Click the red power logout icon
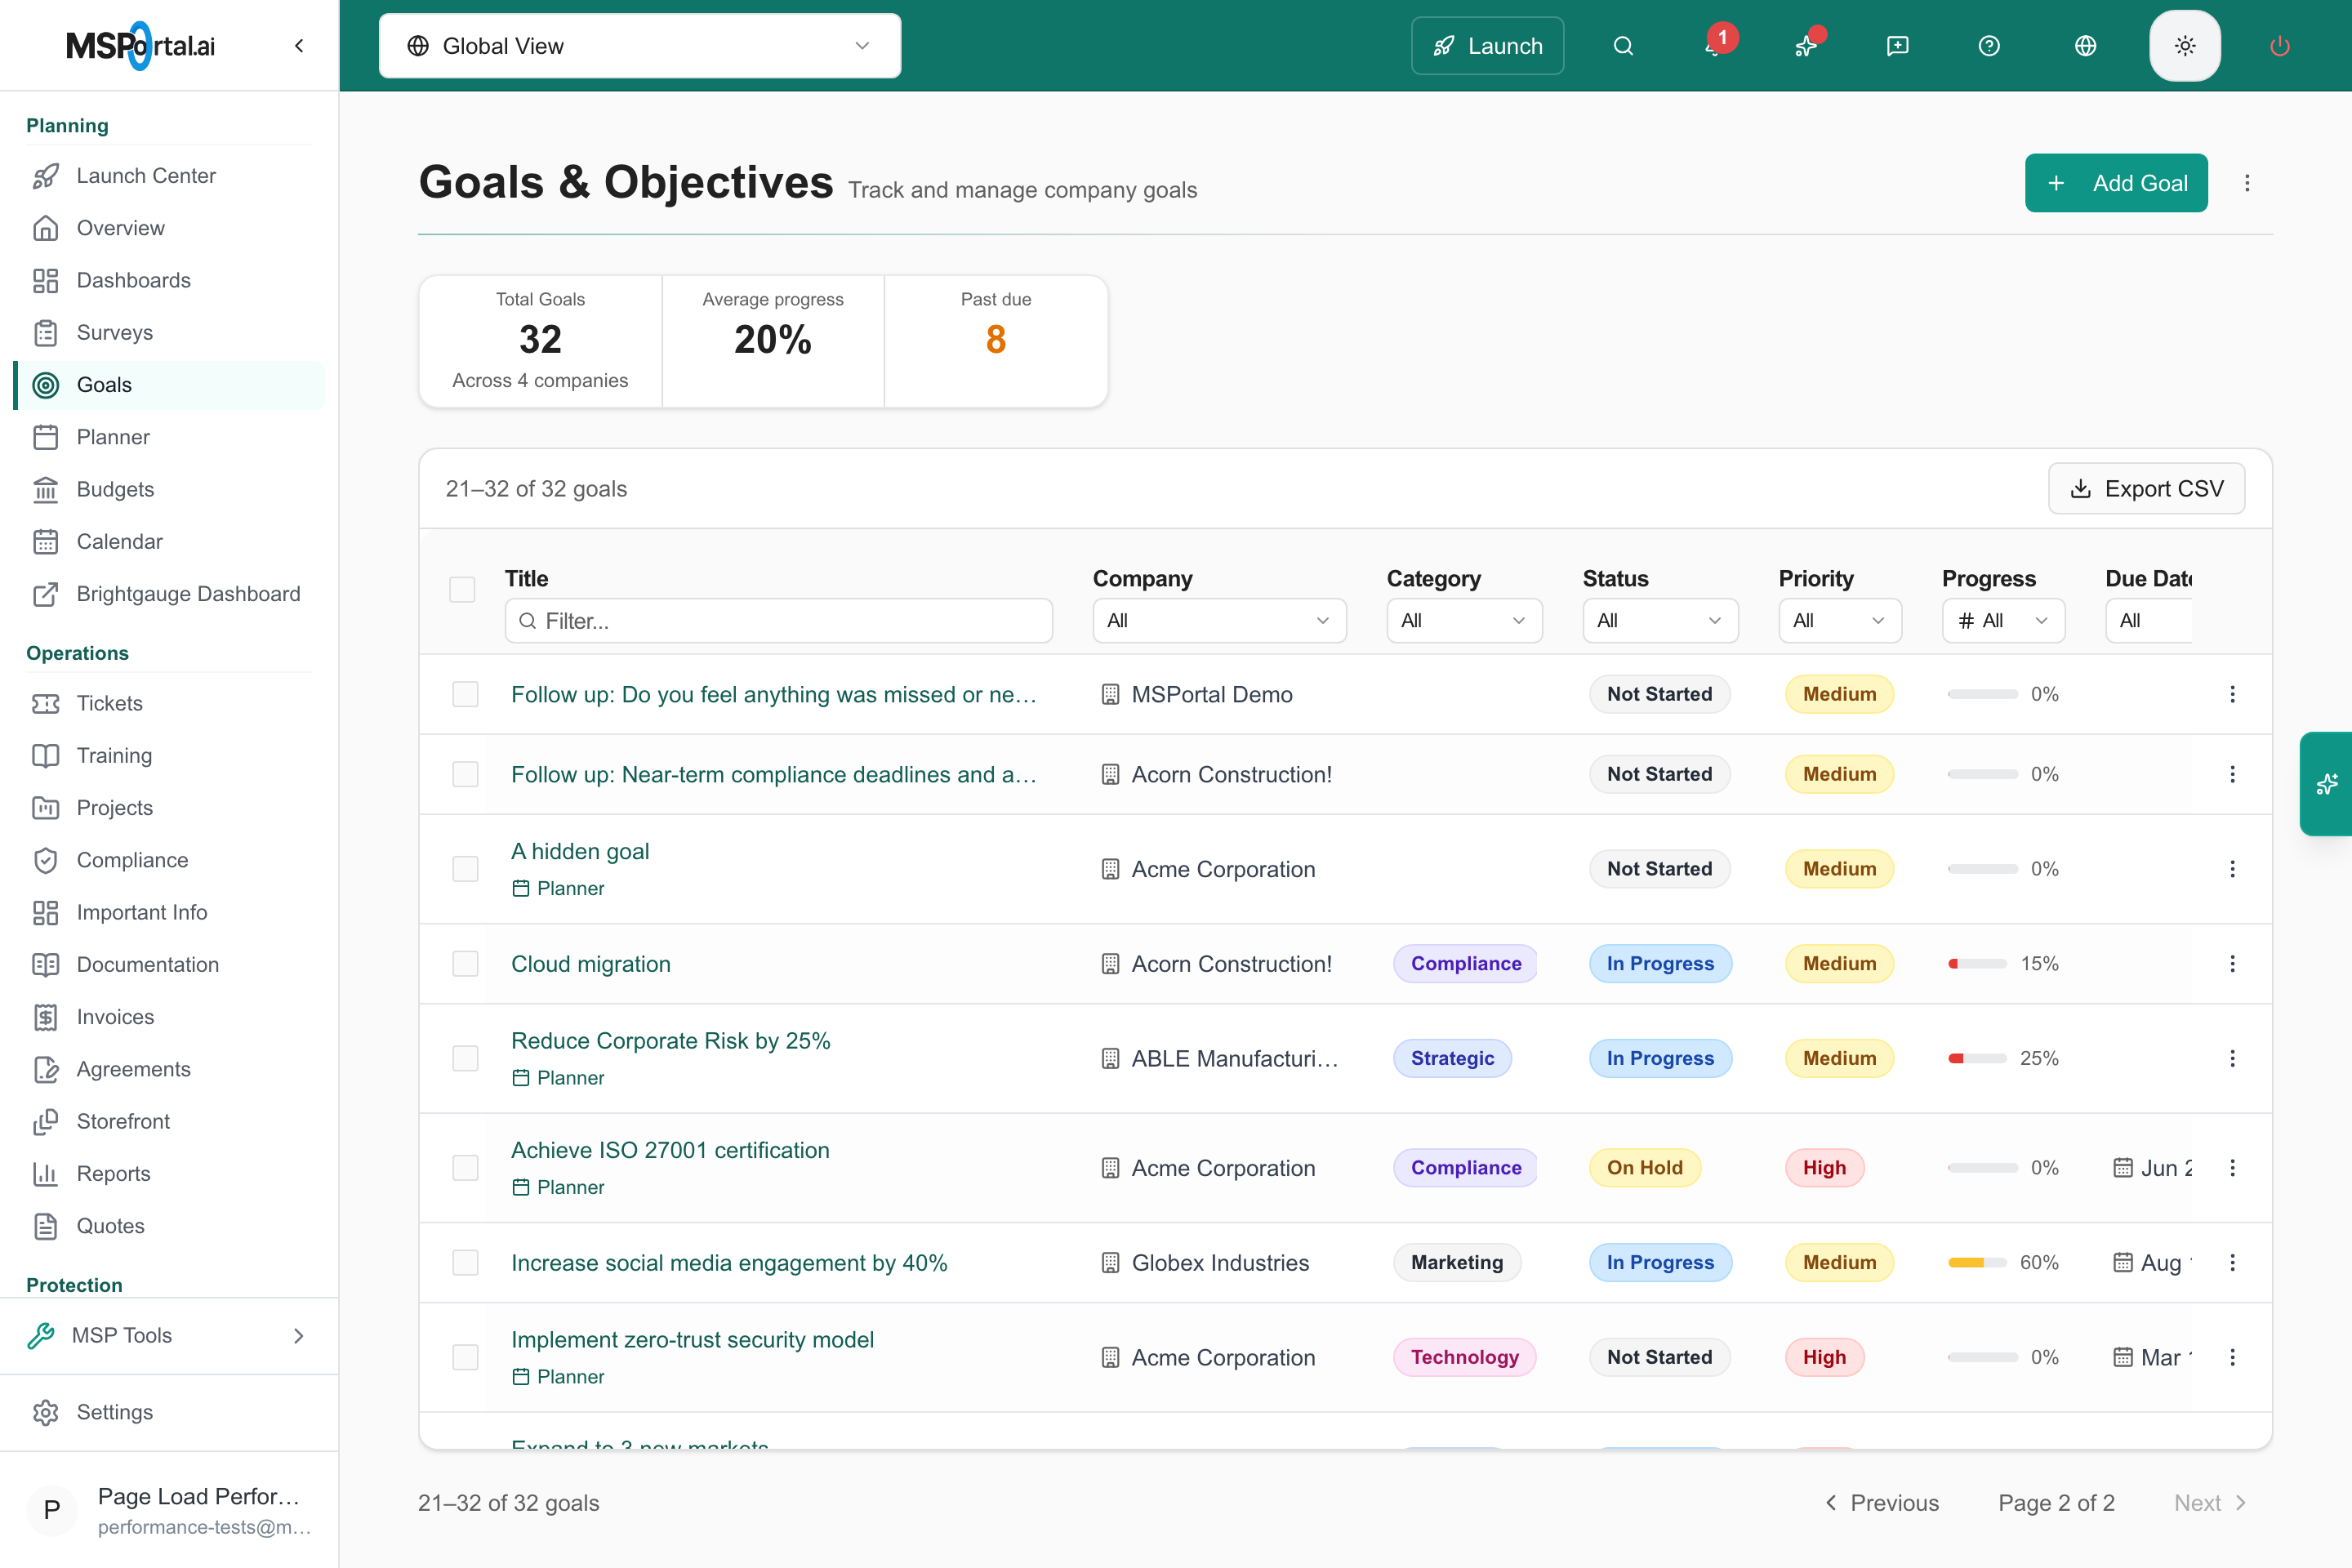2352x1568 pixels. click(2279, 46)
